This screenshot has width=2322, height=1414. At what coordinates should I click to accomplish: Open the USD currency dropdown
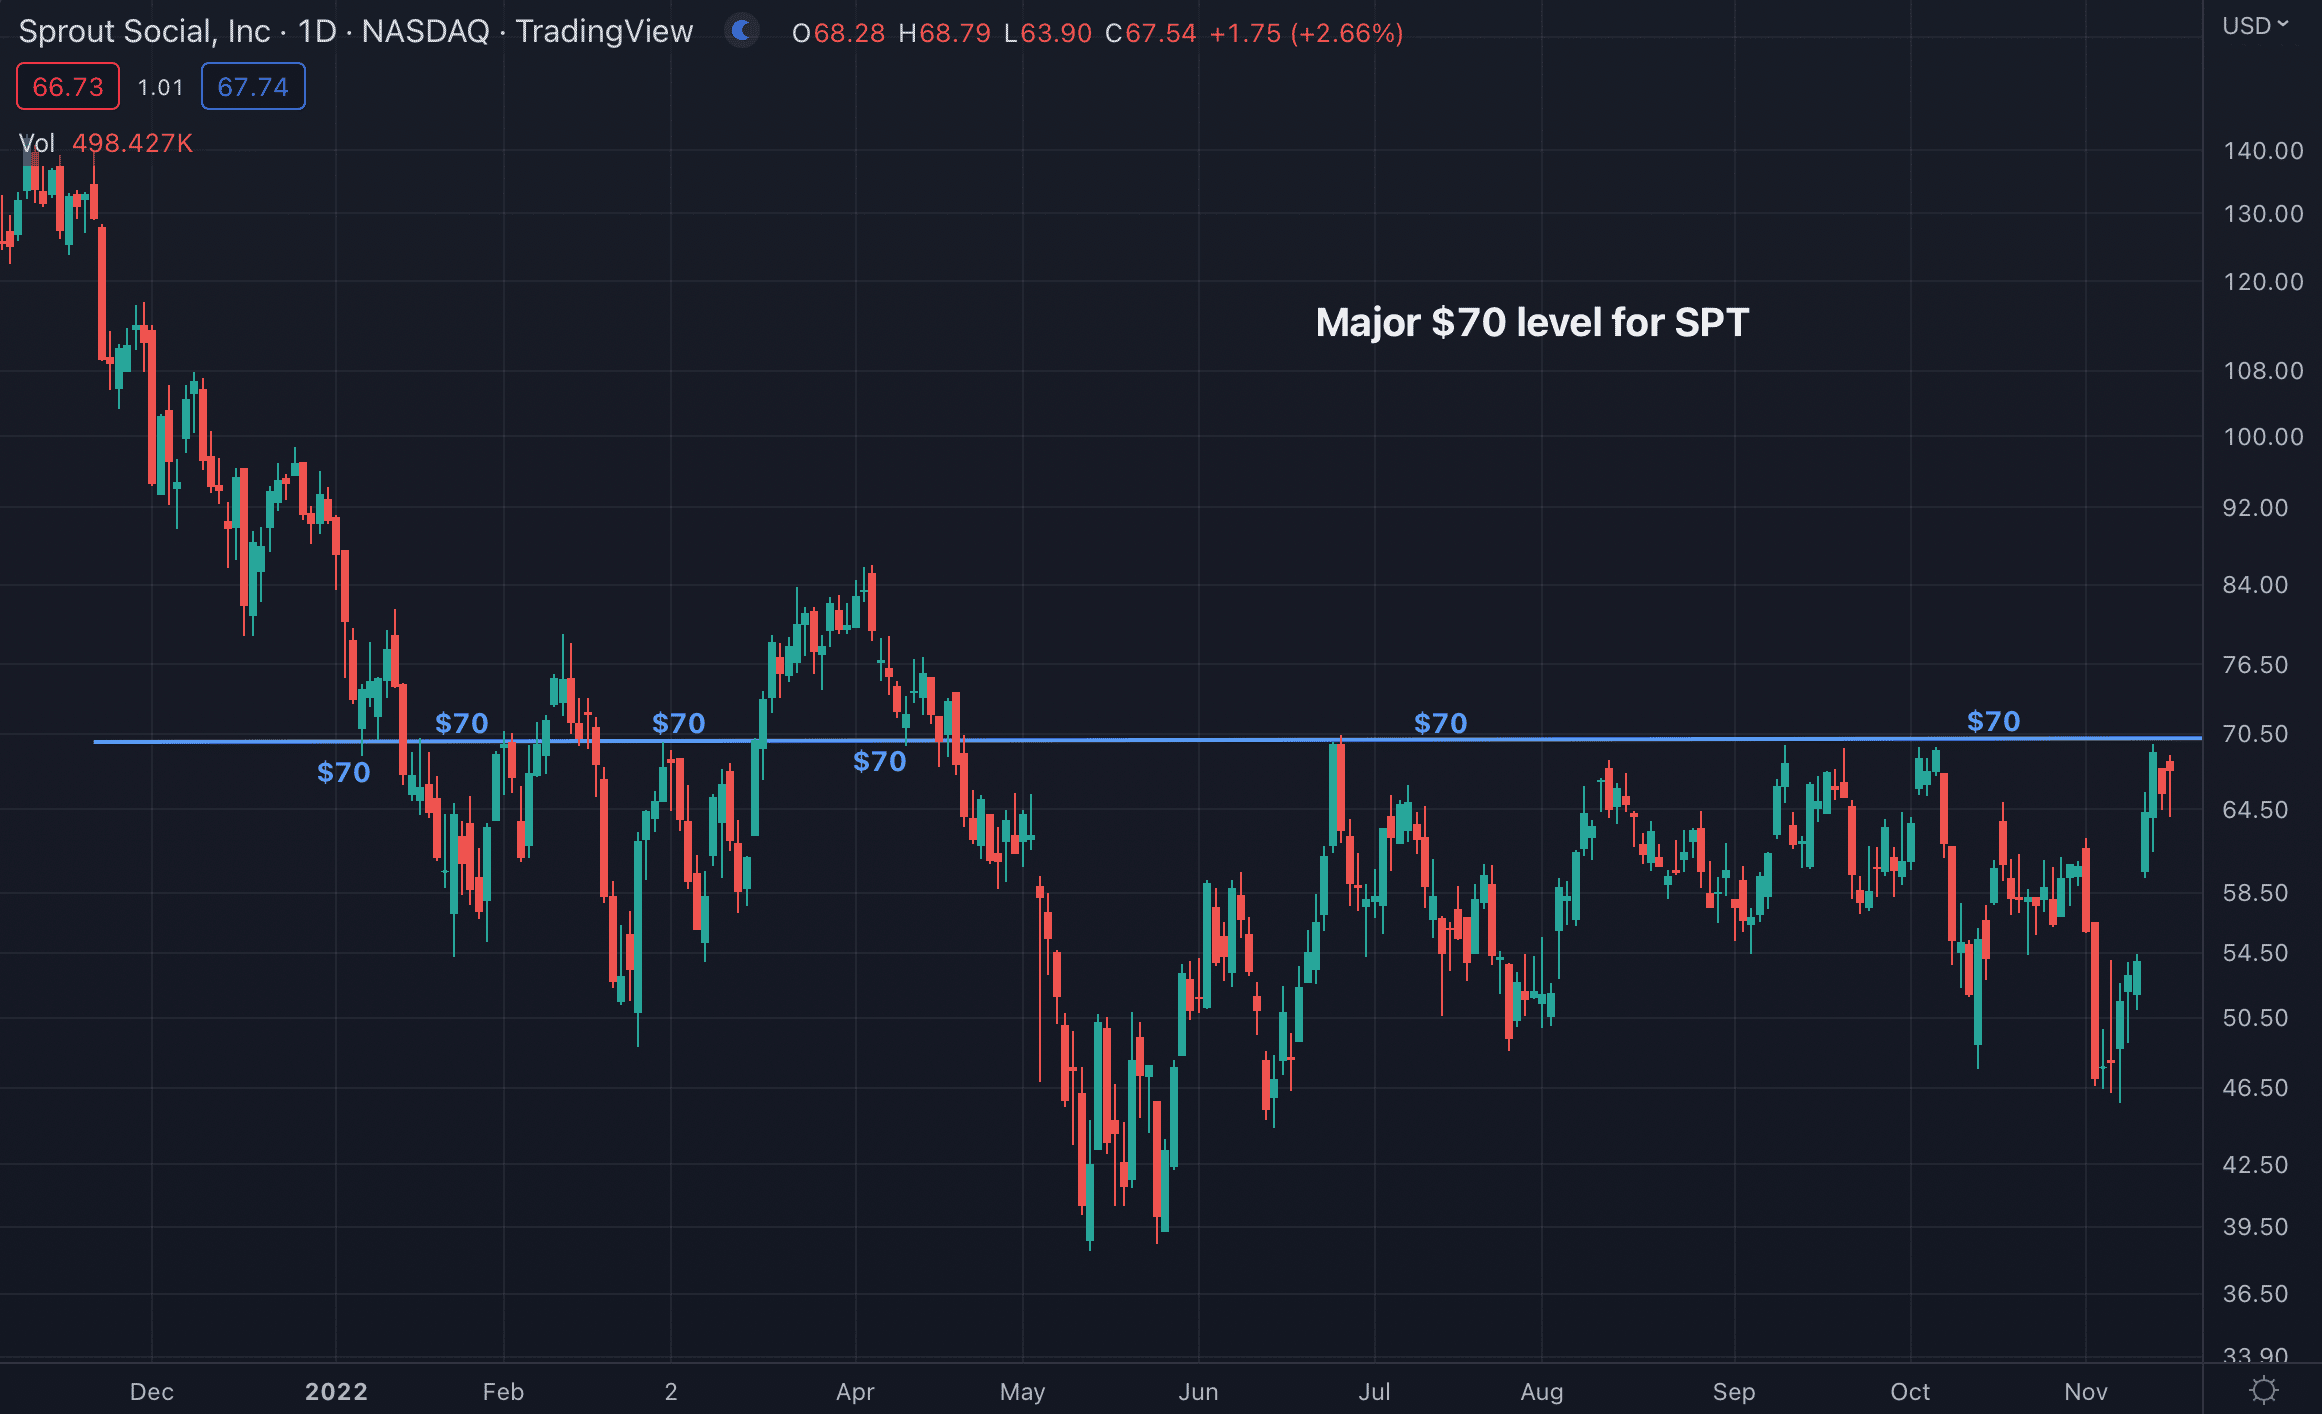coord(2255,26)
